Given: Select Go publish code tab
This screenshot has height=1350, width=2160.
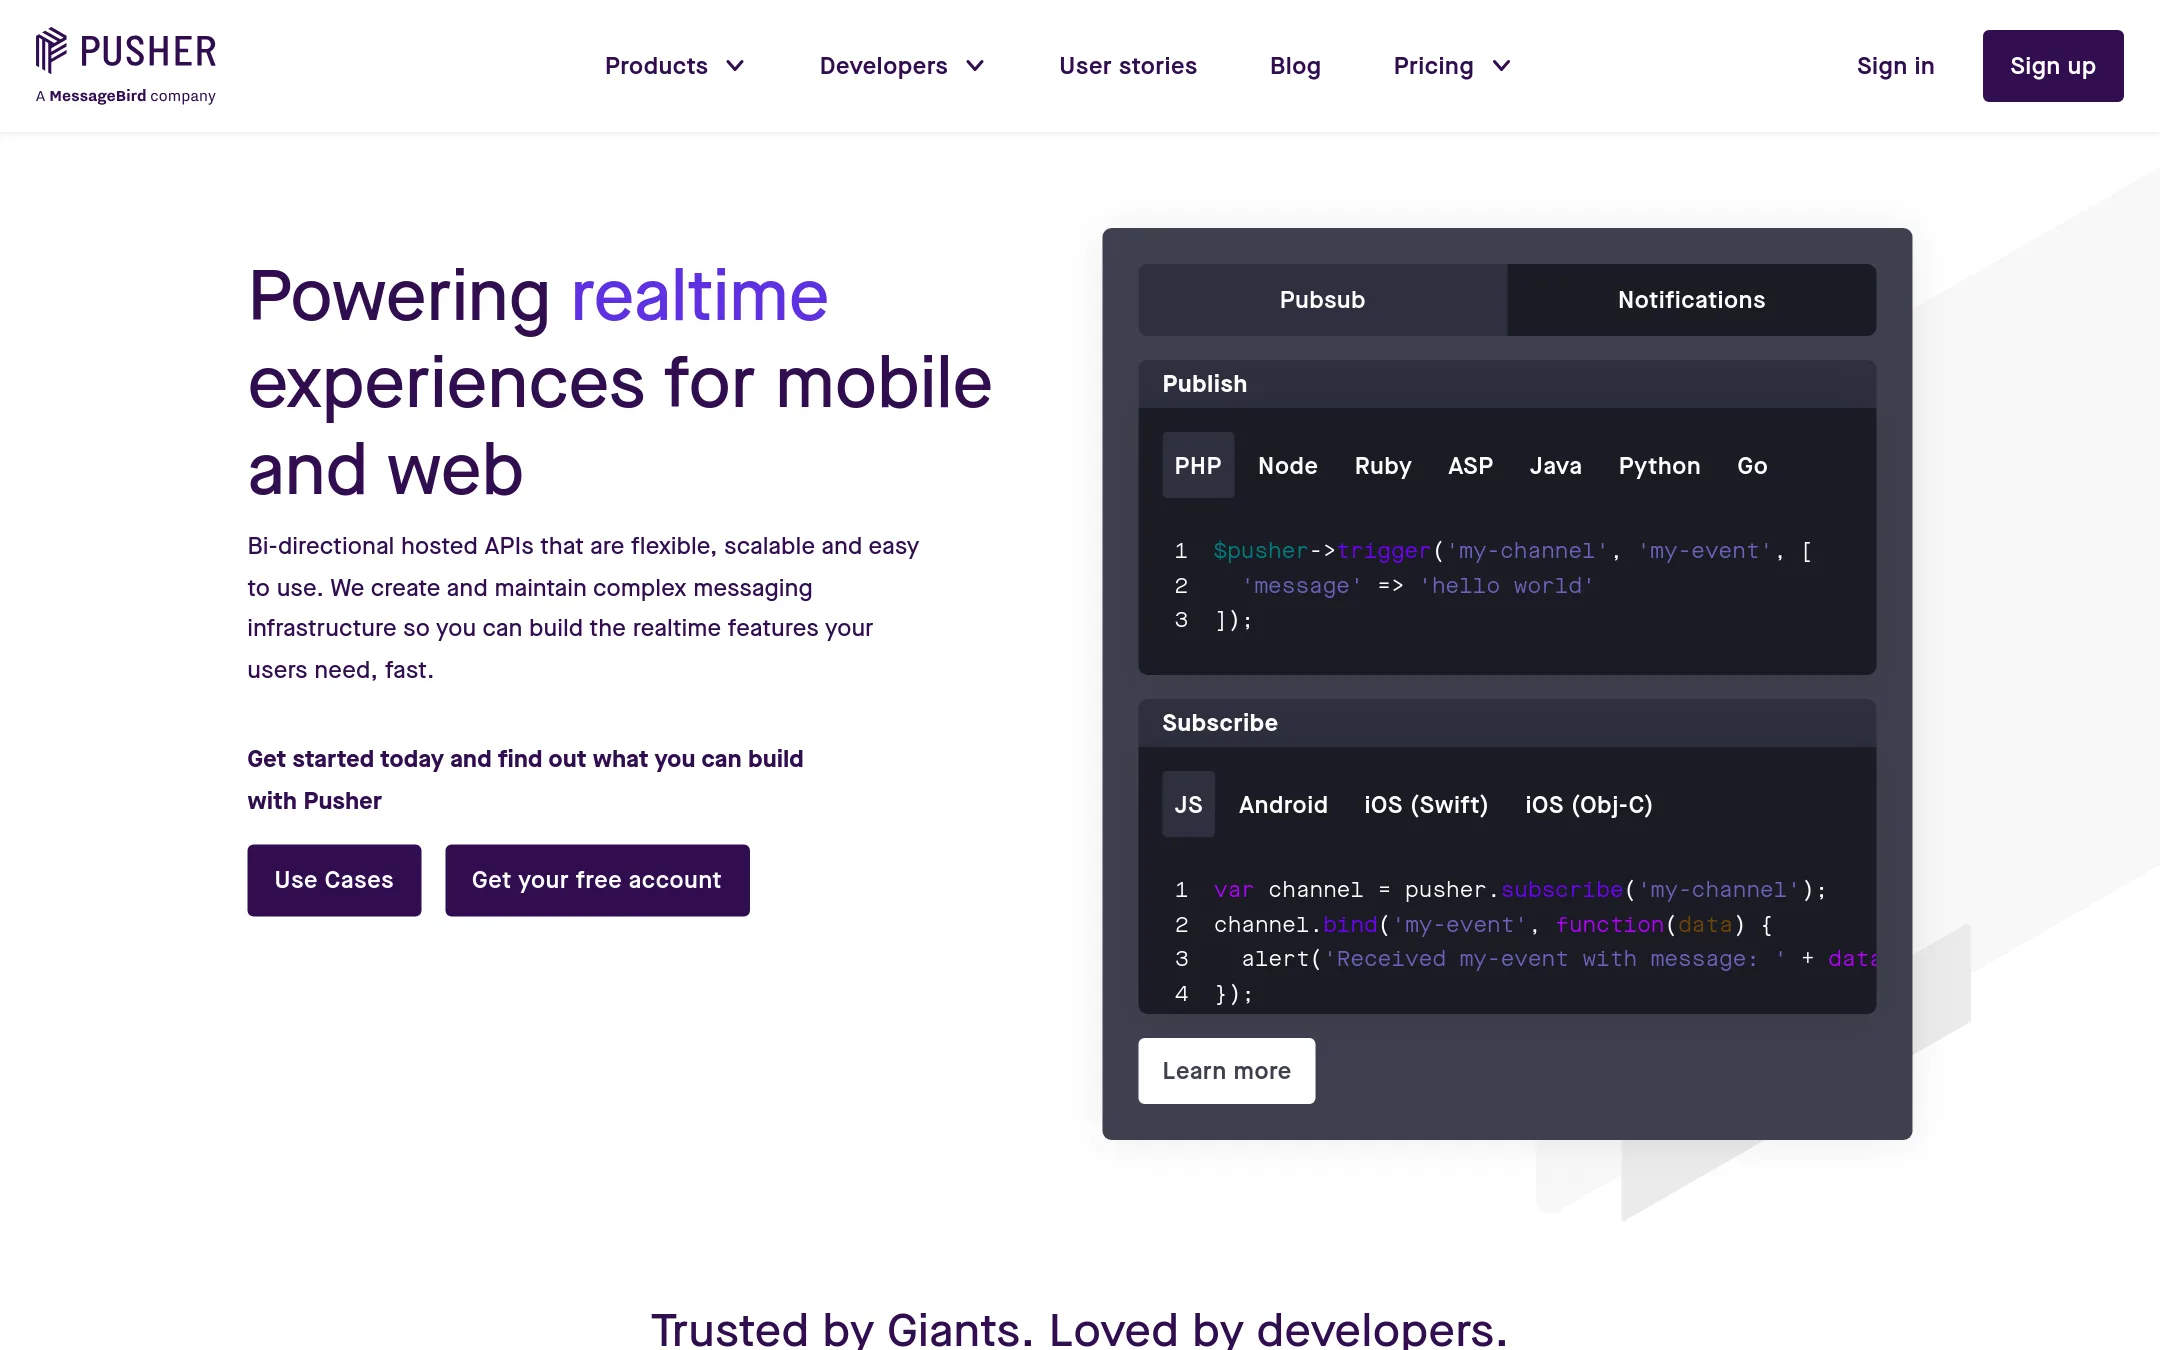Looking at the screenshot, I should click(x=1752, y=465).
